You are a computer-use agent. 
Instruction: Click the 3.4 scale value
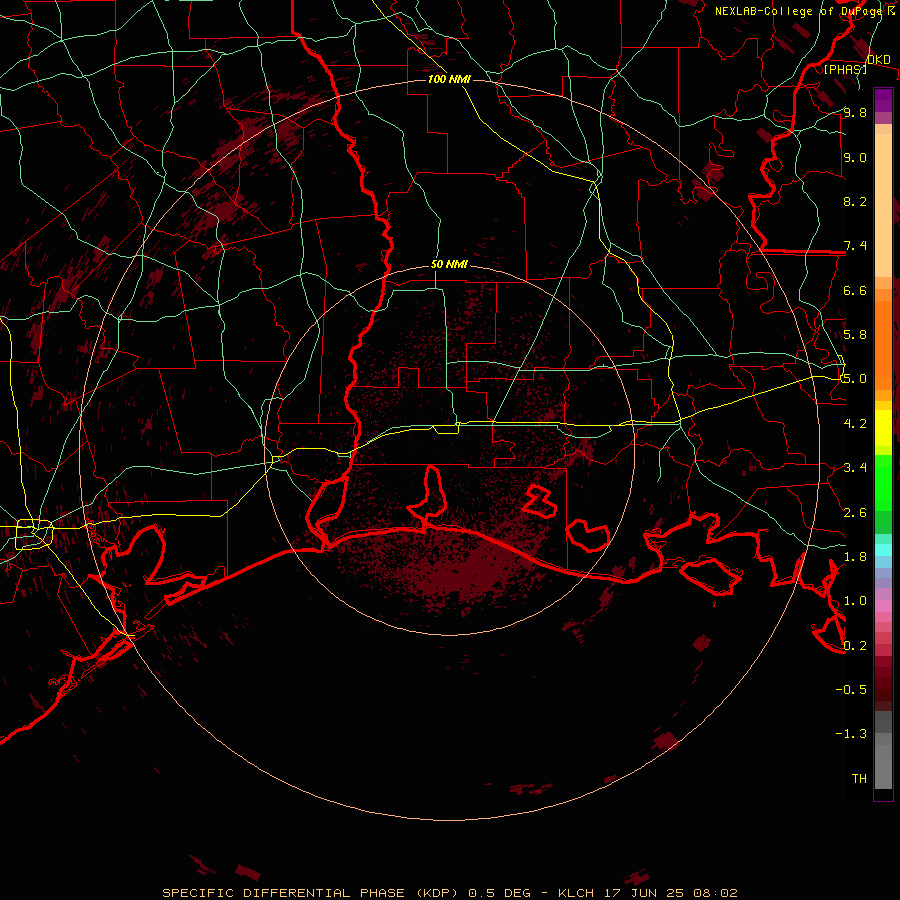855,468
